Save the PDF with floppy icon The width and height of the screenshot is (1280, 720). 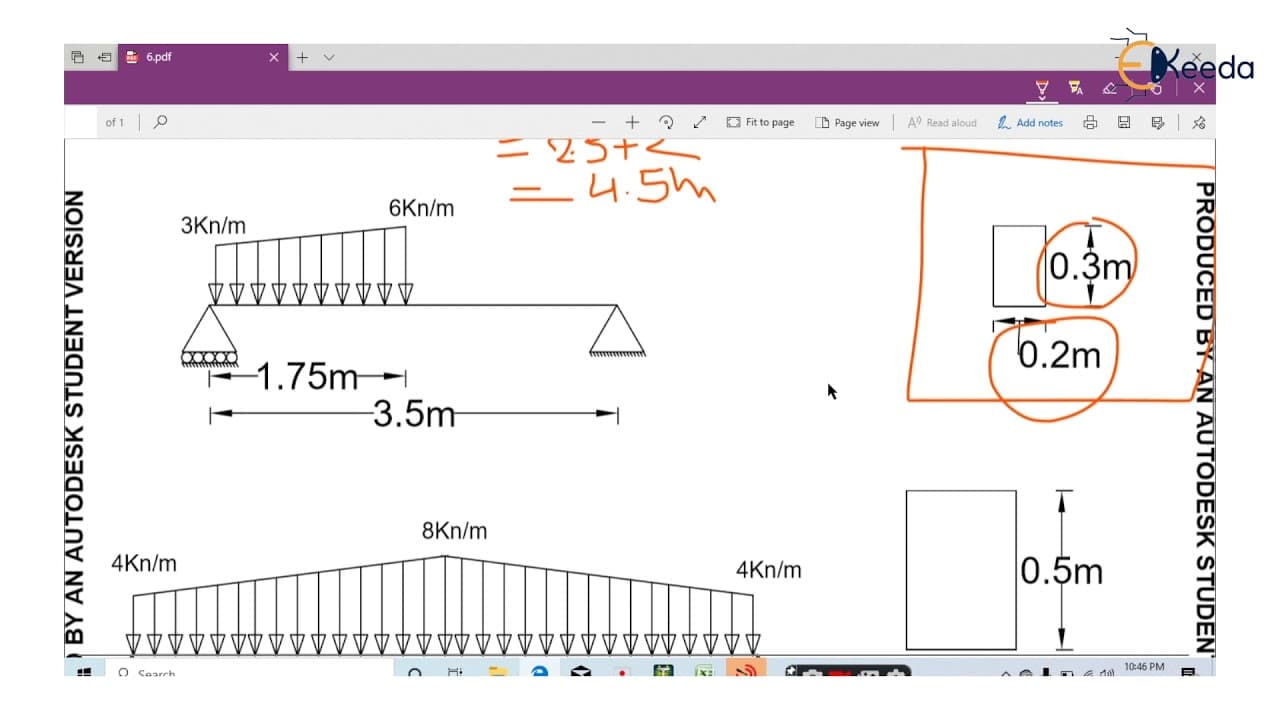[1124, 122]
